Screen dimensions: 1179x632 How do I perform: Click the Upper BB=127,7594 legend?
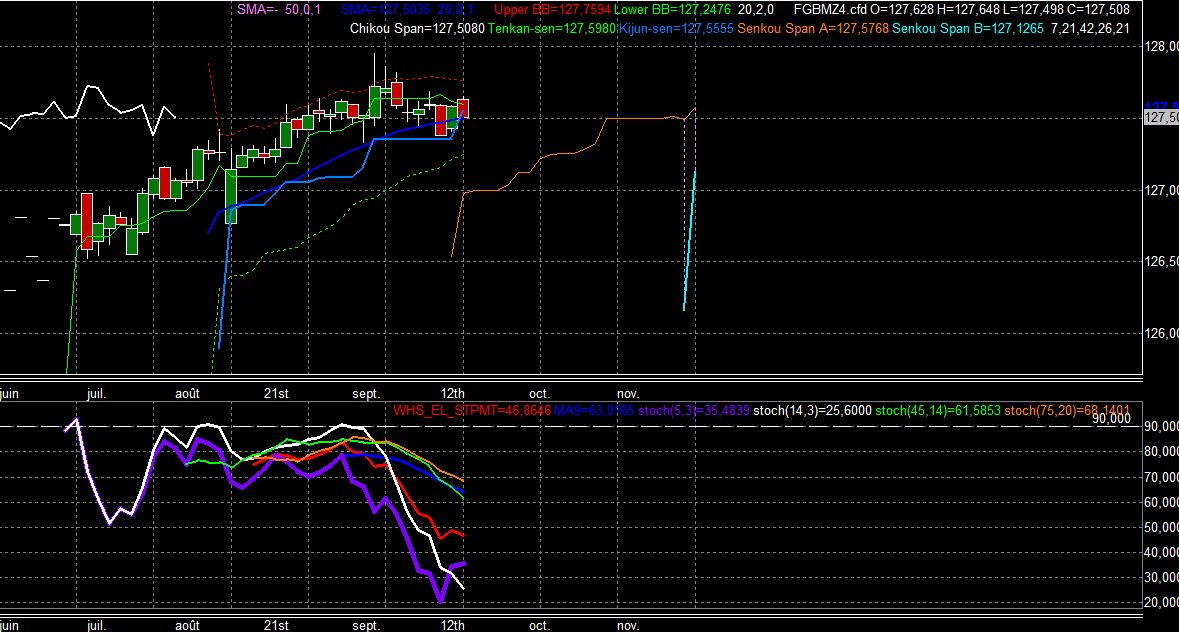coord(552,10)
